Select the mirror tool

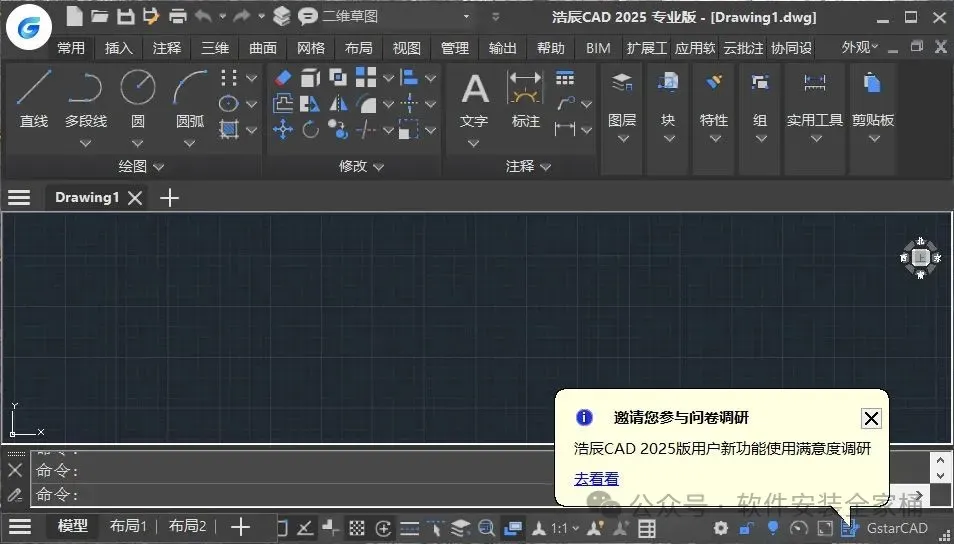pyautogui.click(x=338, y=104)
